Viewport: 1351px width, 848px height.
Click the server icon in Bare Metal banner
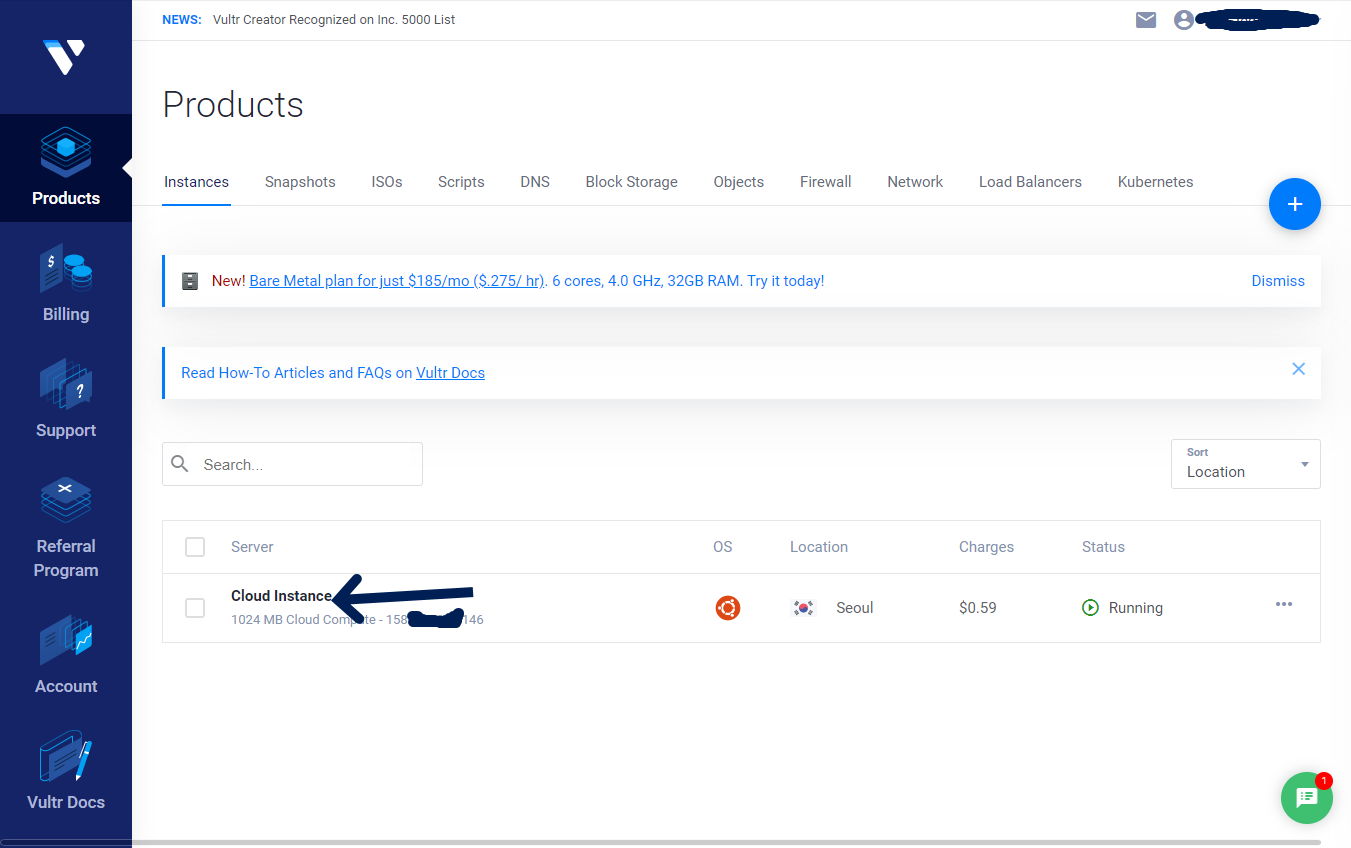tap(190, 281)
